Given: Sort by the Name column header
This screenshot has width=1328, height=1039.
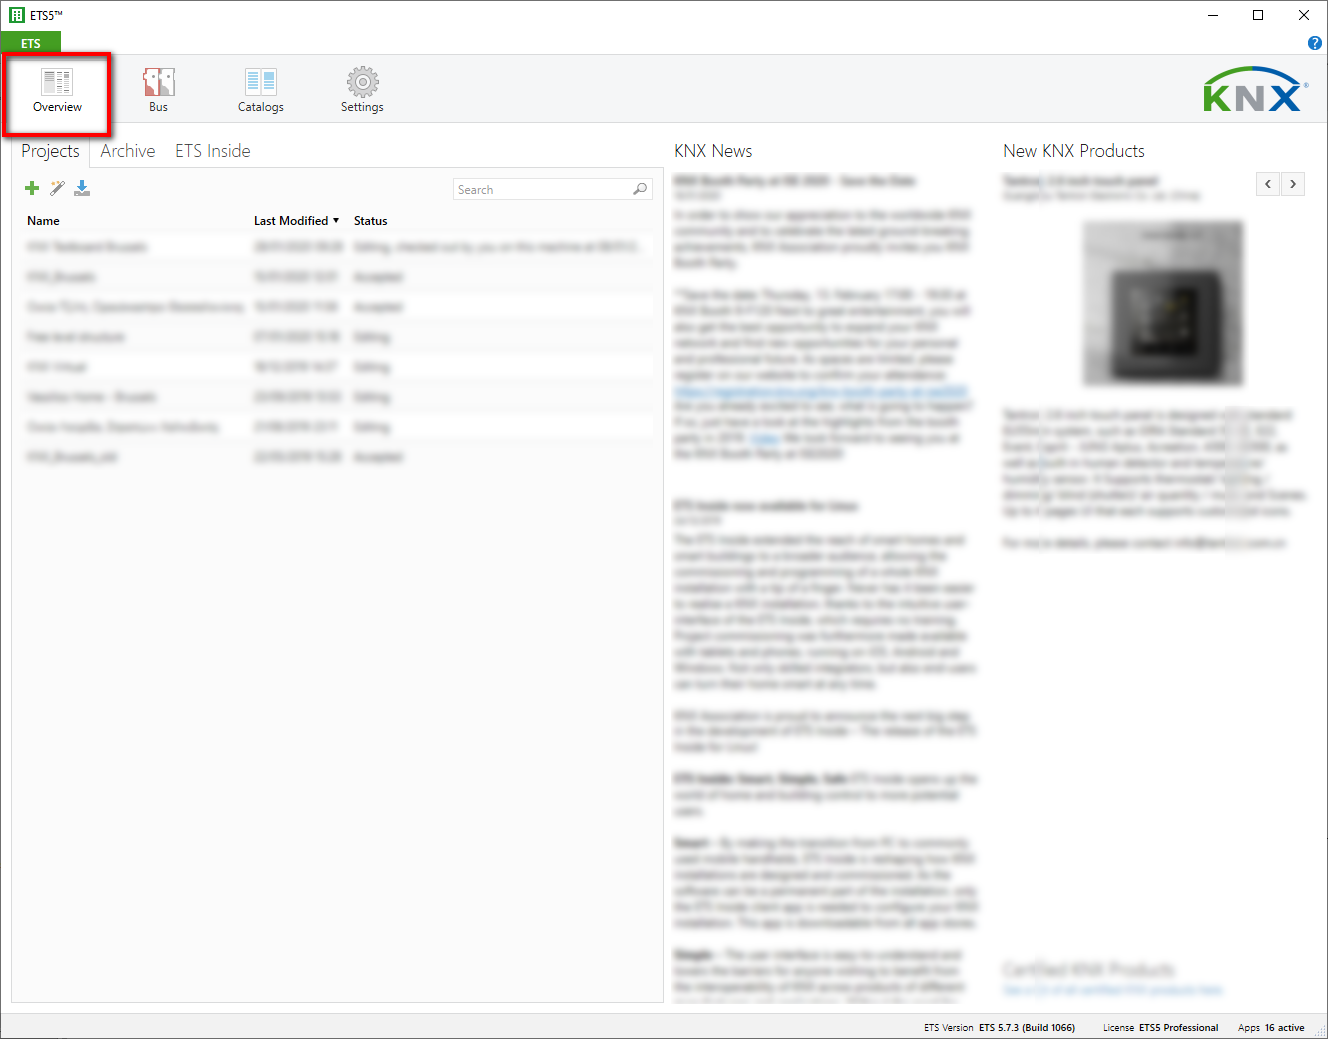Looking at the screenshot, I should 43,221.
